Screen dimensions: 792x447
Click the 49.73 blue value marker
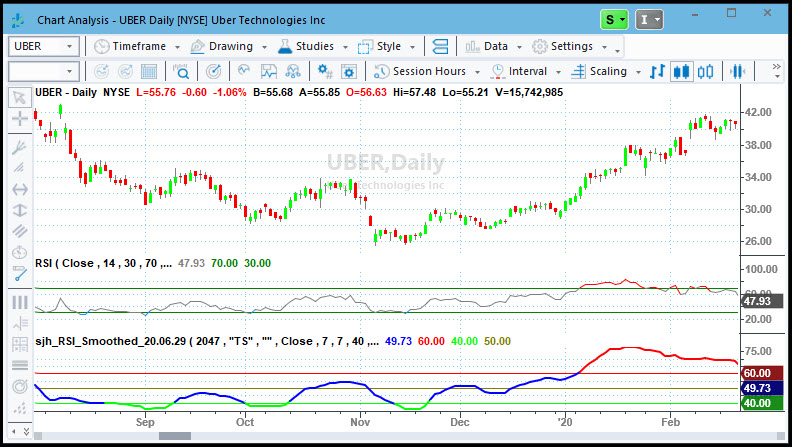pyautogui.click(x=762, y=388)
